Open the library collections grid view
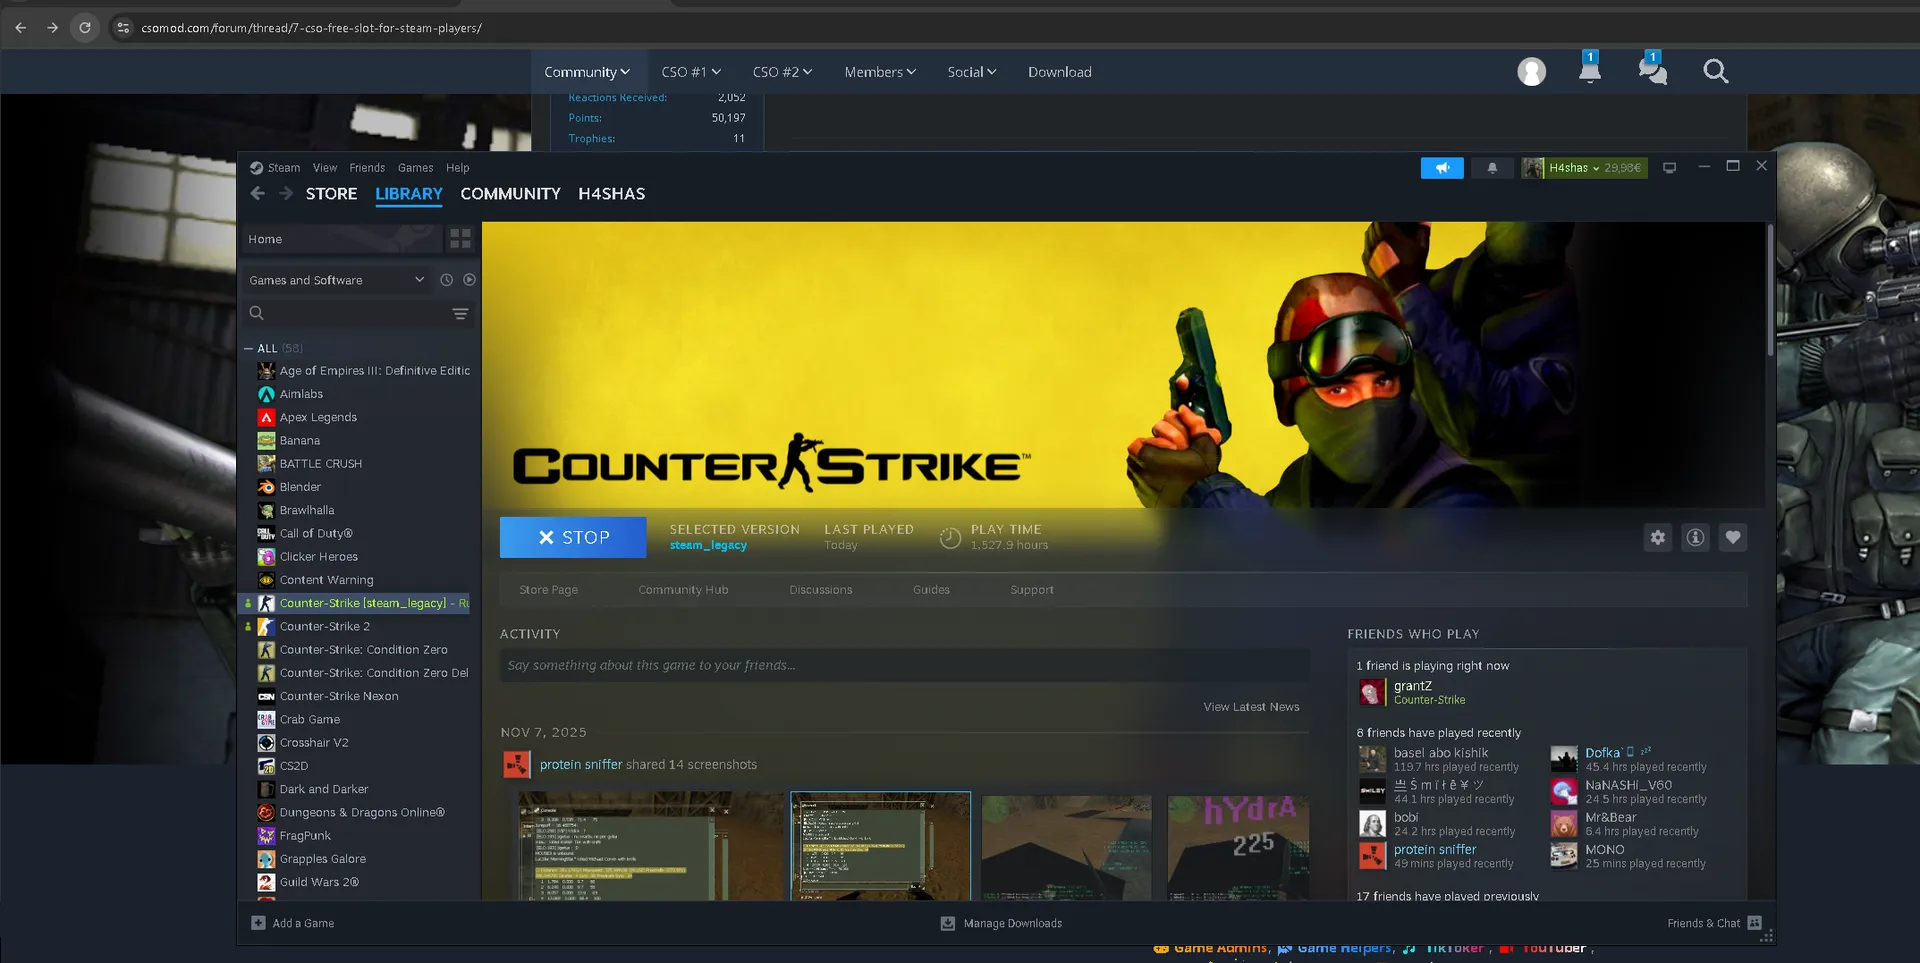This screenshot has width=1920, height=963. [460, 239]
